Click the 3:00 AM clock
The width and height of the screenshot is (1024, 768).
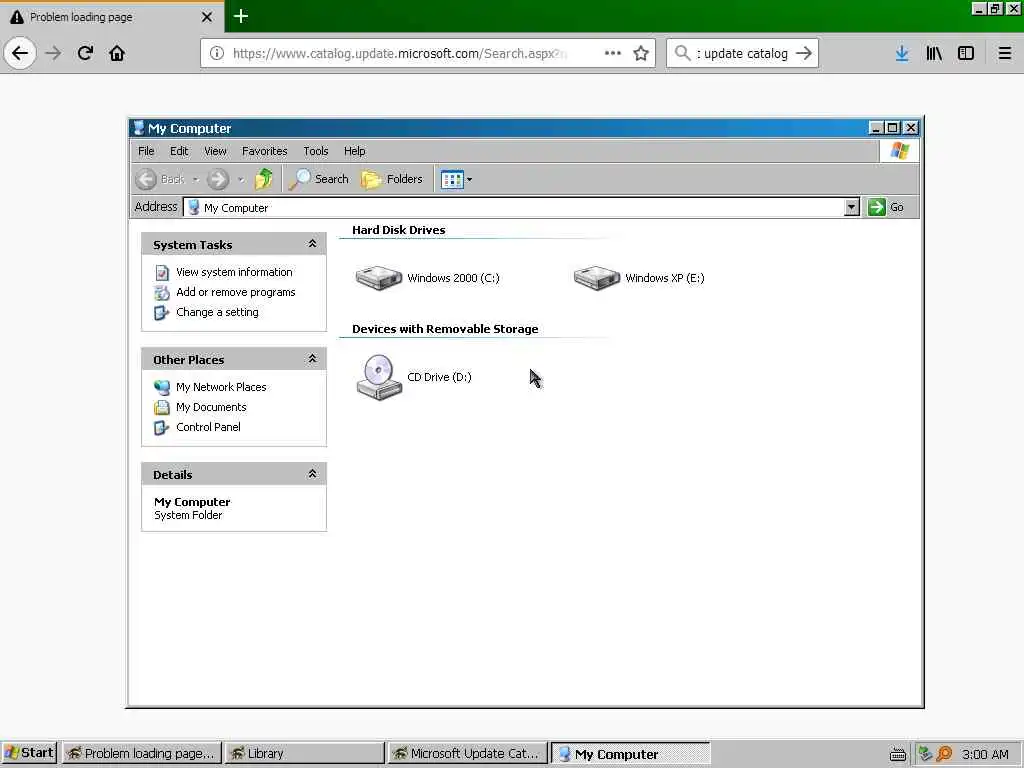pos(985,754)
